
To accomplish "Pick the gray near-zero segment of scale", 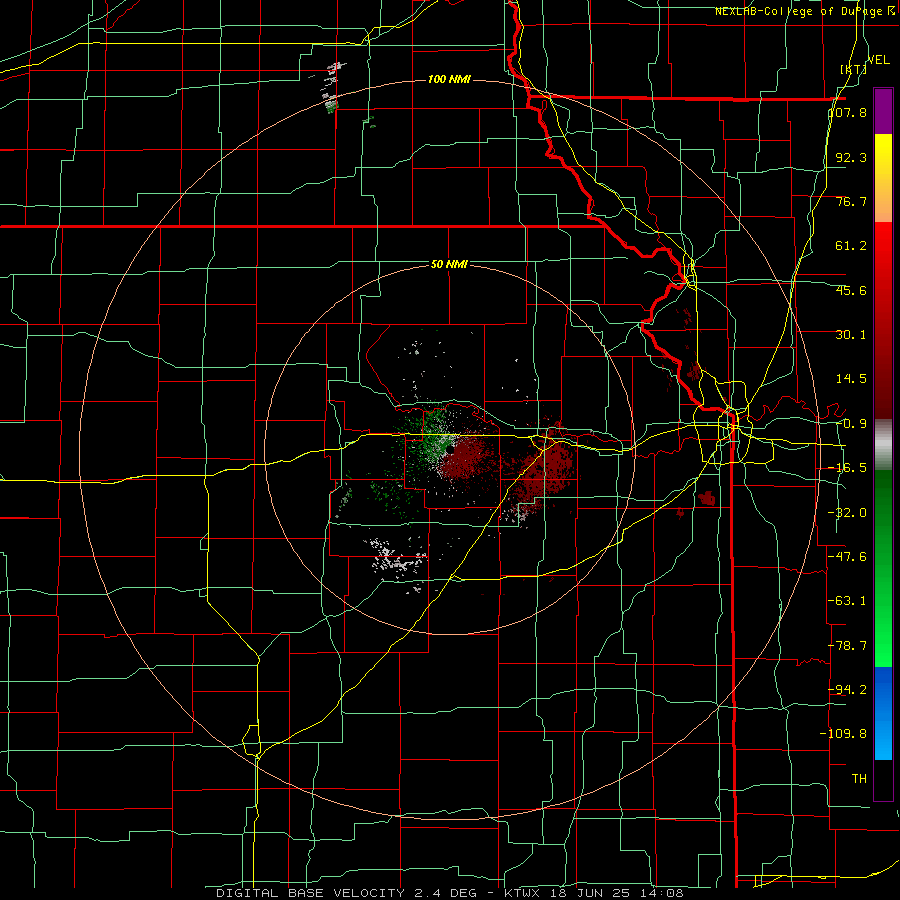I will tap(883, 445).
